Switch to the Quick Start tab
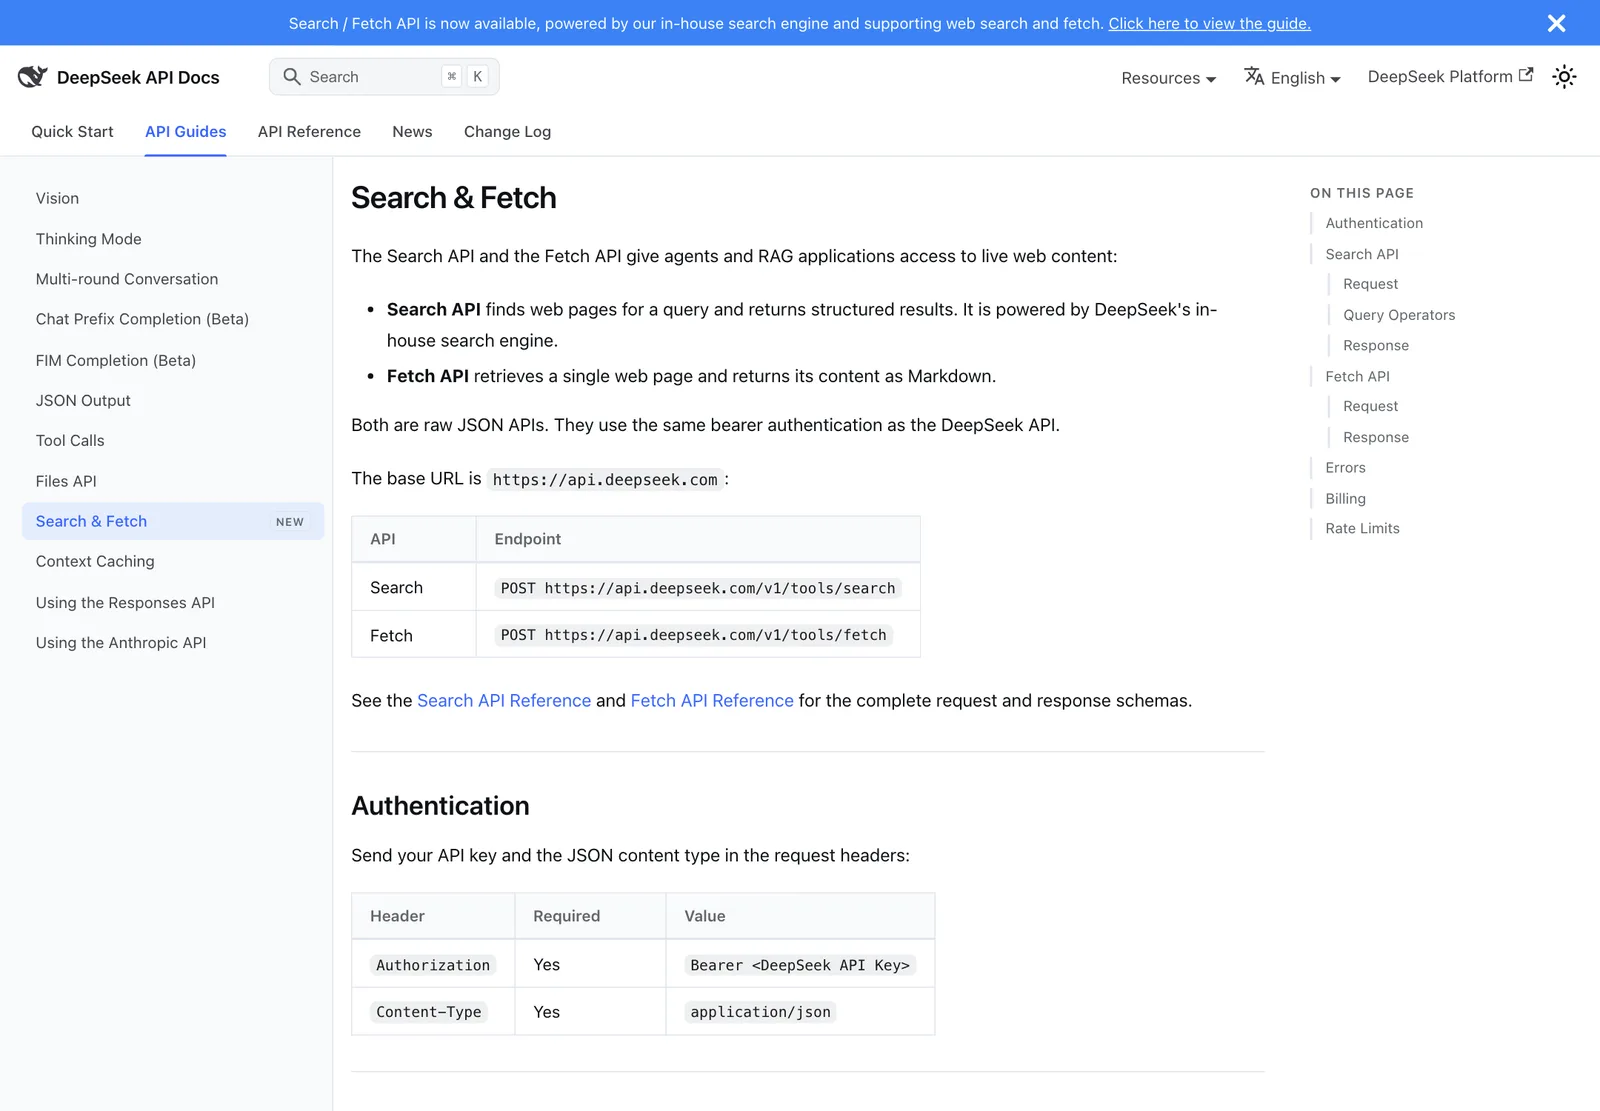The height and width of the screenshot is (1111, 1600). tap(72, 132)
